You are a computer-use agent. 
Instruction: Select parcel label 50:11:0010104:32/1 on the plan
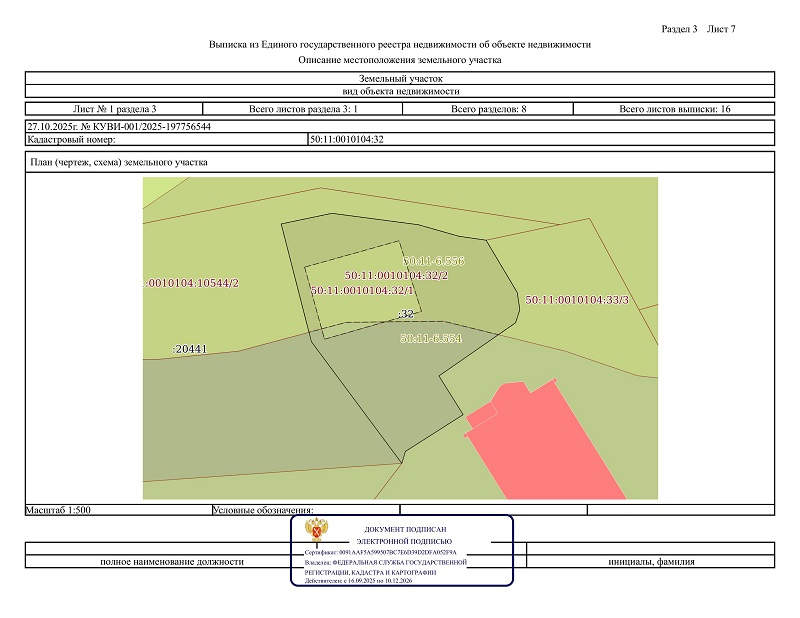point(362,290)
